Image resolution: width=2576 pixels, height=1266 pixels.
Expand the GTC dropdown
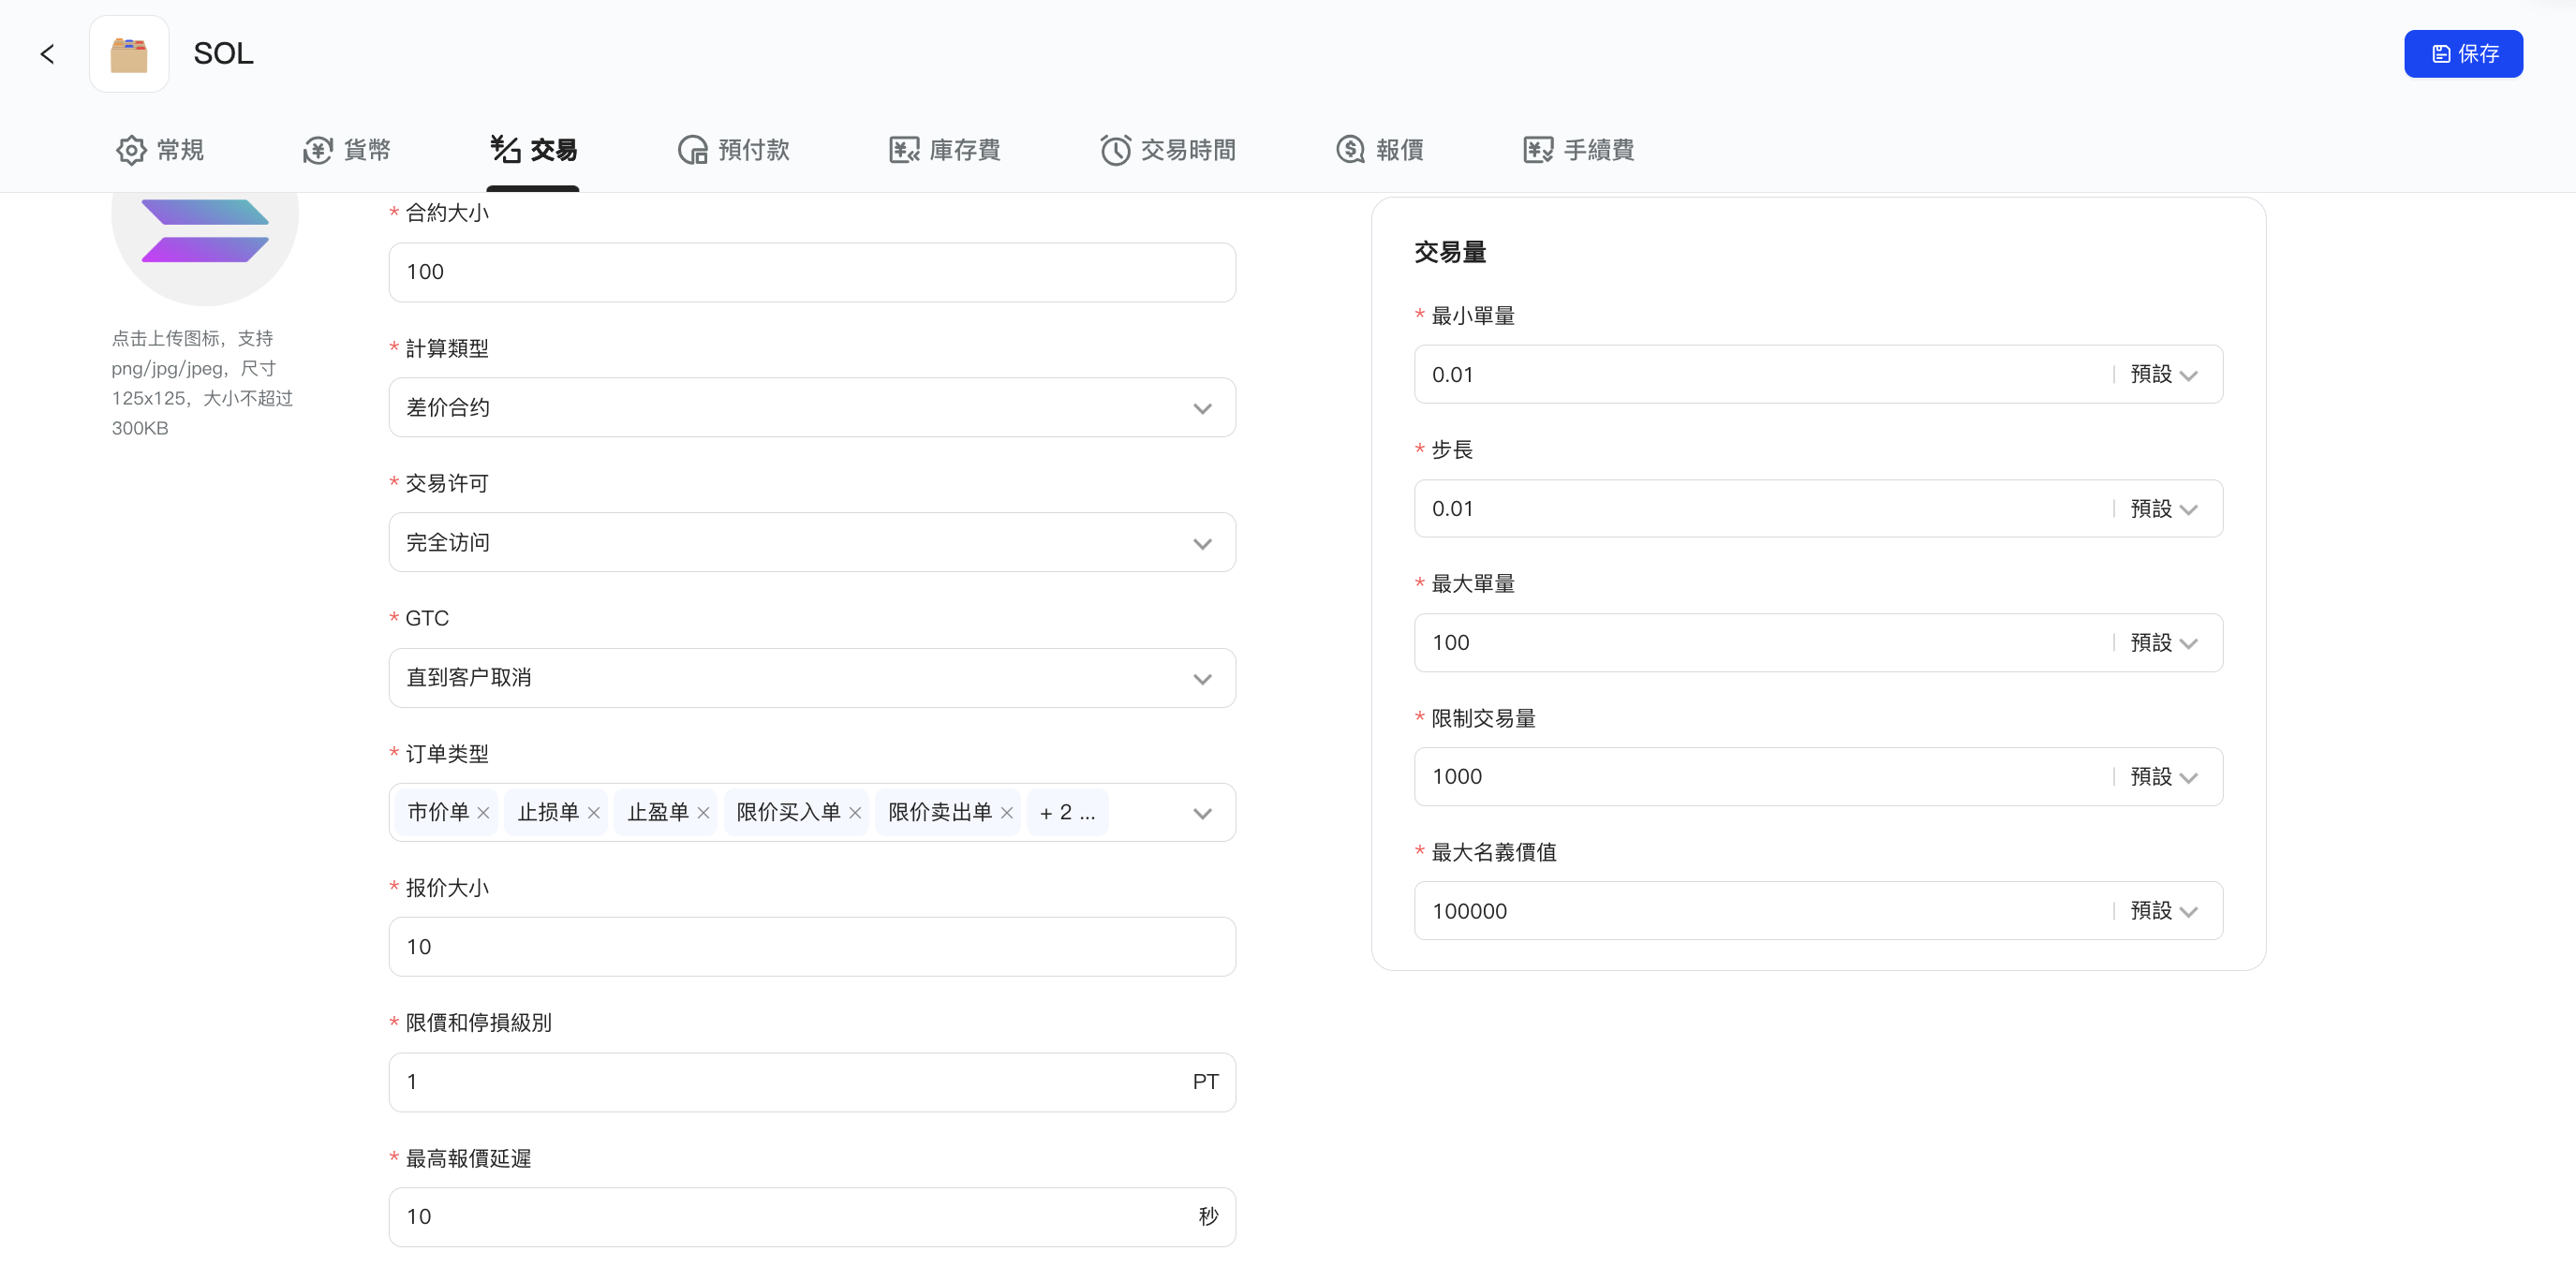(812, 678)
